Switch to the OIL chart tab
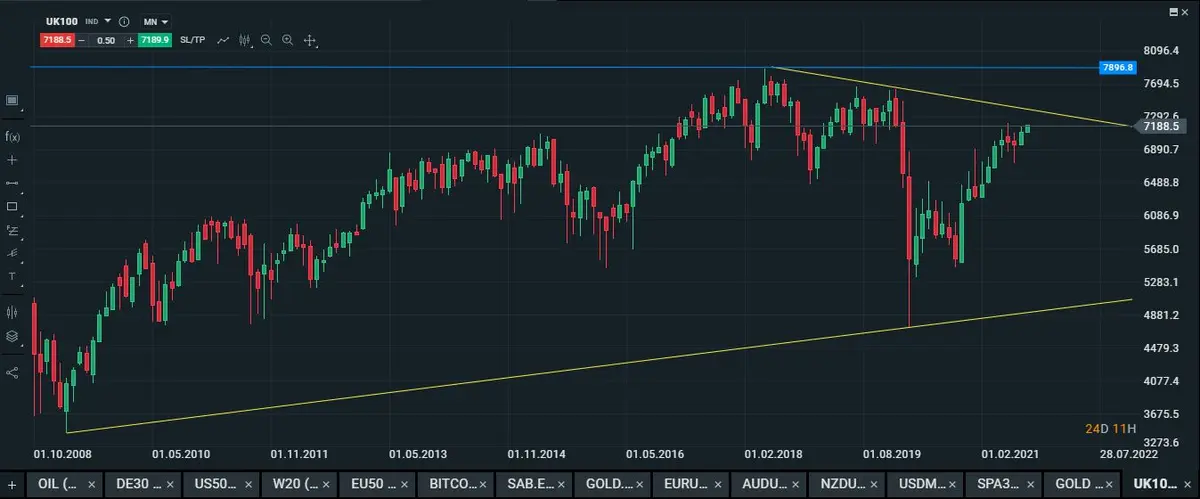The height and width of the screenshot is (499, 1200). click(x=53, y=484)
